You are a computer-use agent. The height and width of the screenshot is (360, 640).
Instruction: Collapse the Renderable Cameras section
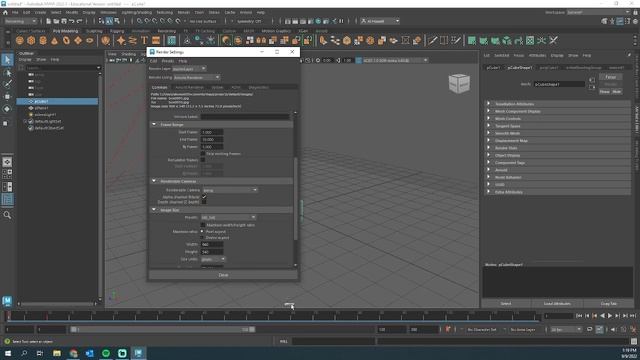coord(154,181)
